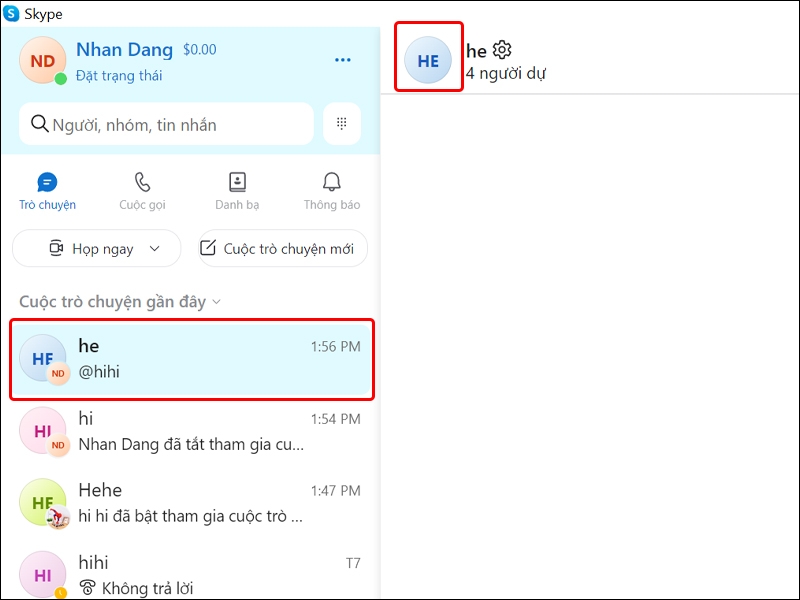Click the ND profile avatar
This screenshot has width=800, height=600.
[x=42, y=60]
